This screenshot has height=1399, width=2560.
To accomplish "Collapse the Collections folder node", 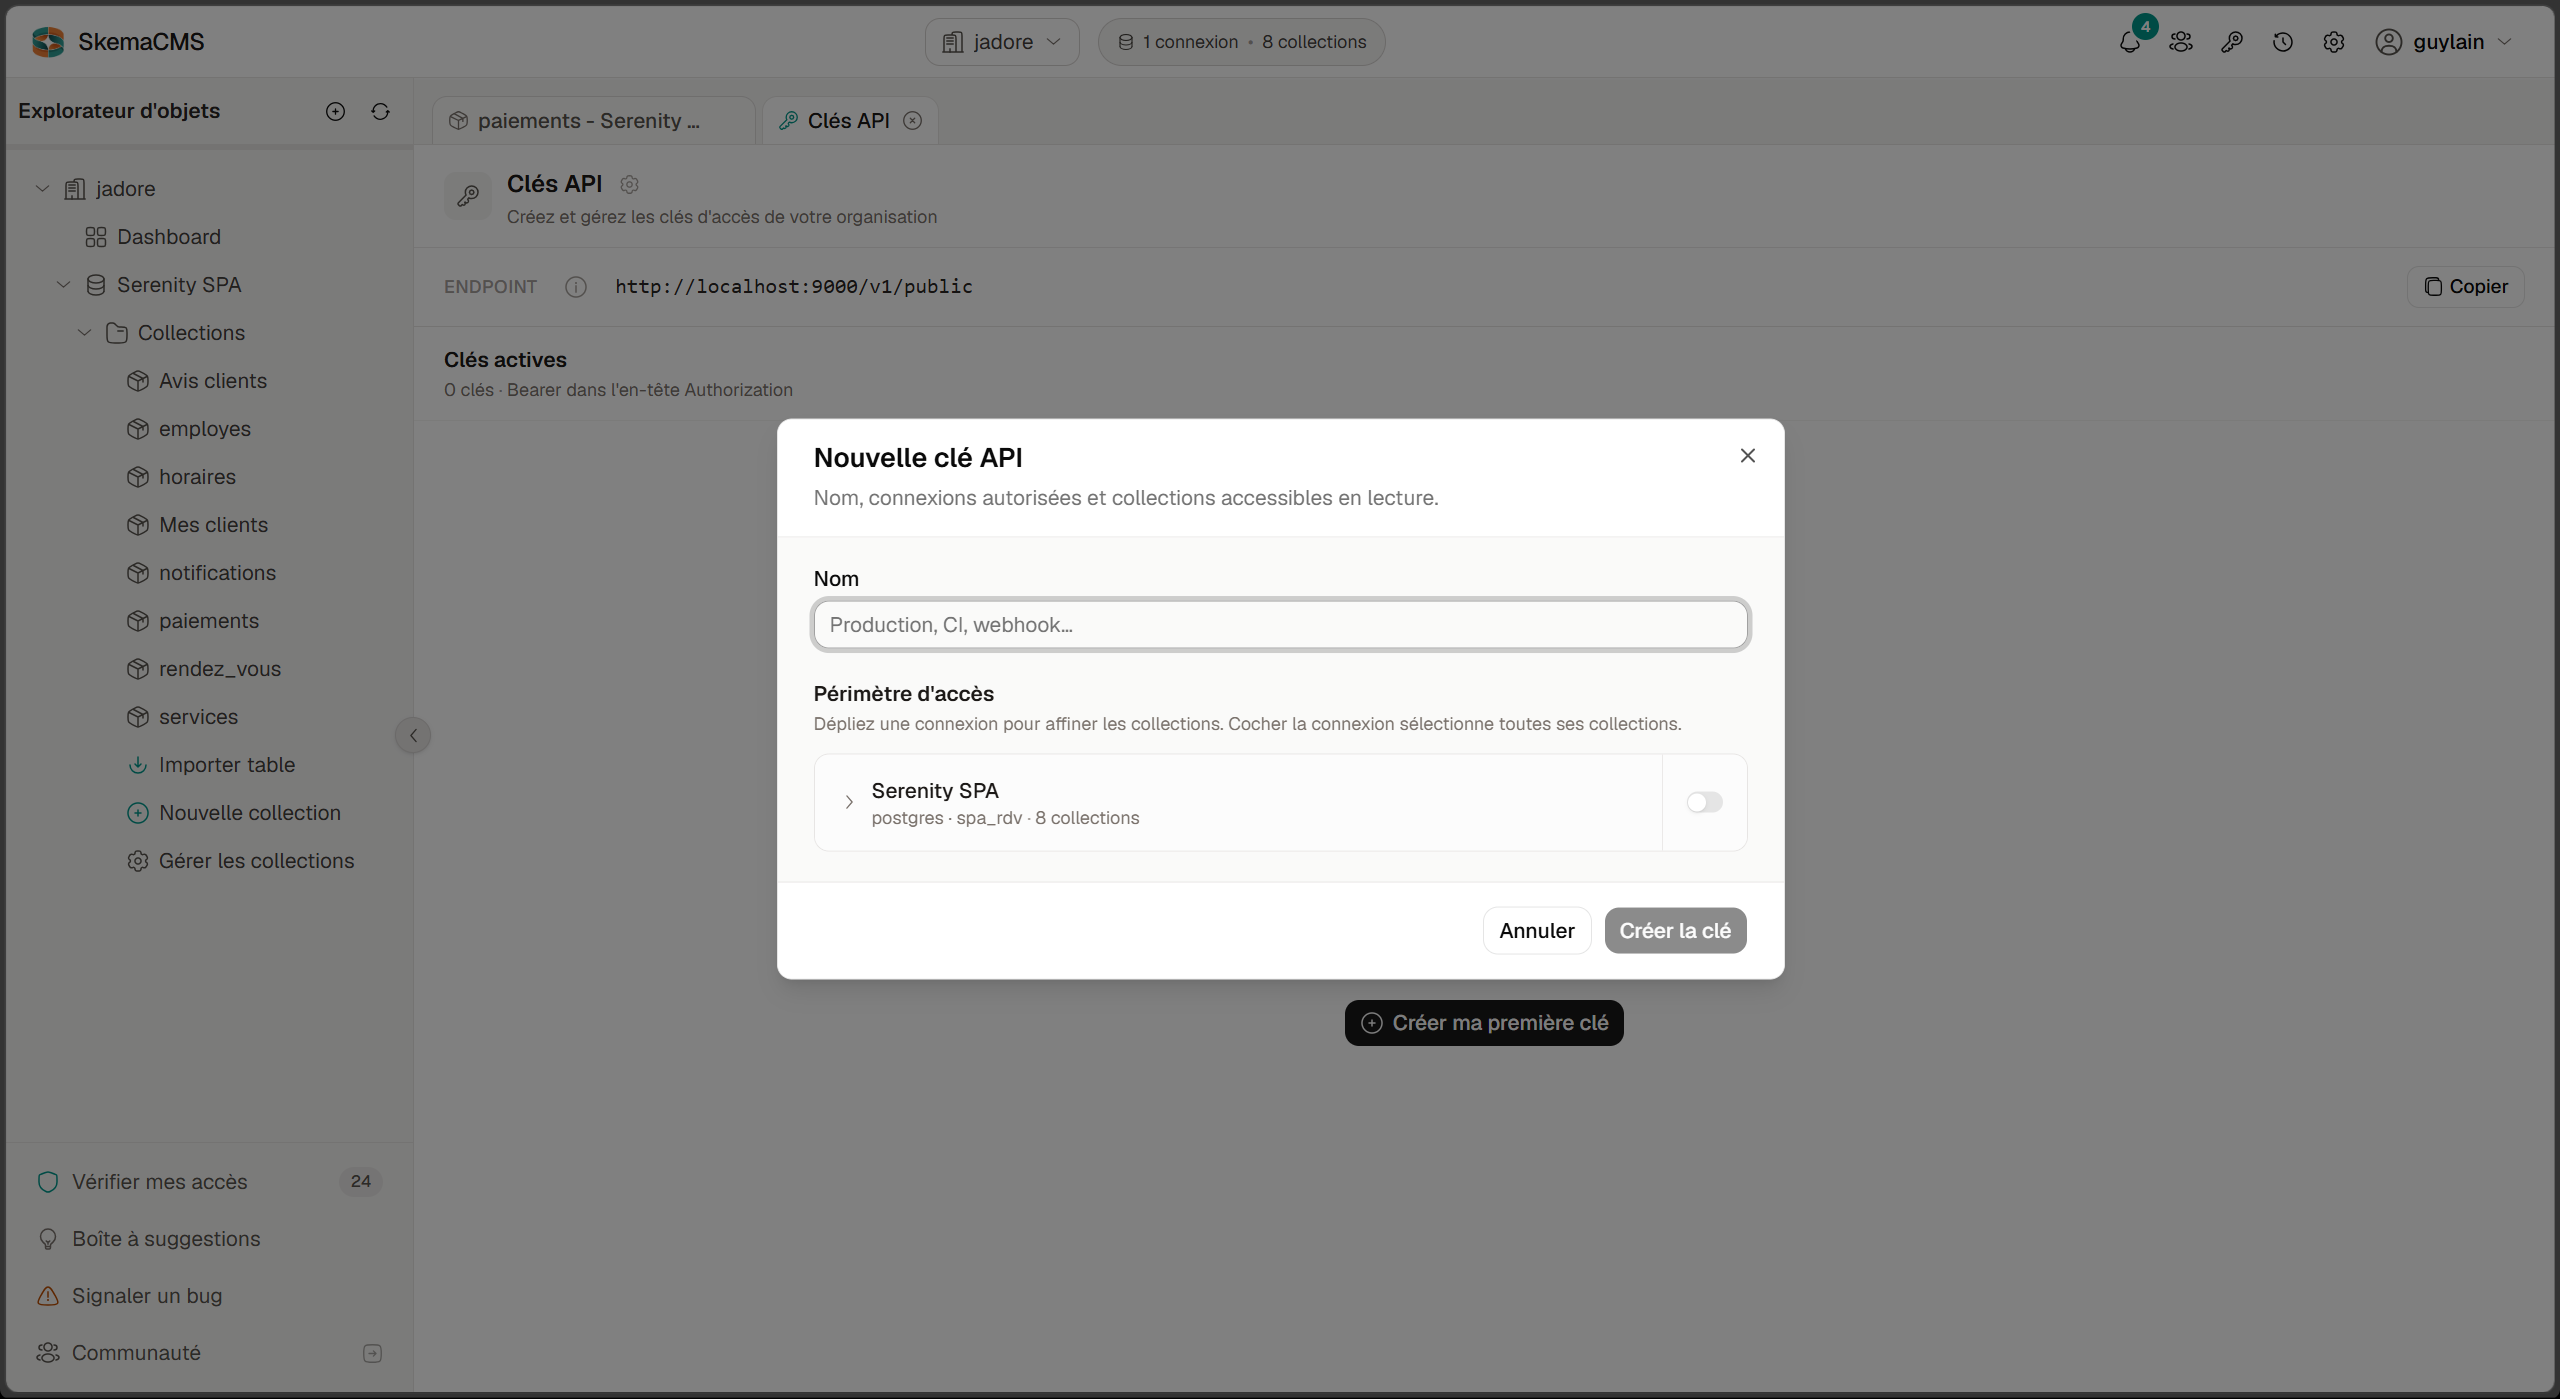I will [x=84, y=333].
